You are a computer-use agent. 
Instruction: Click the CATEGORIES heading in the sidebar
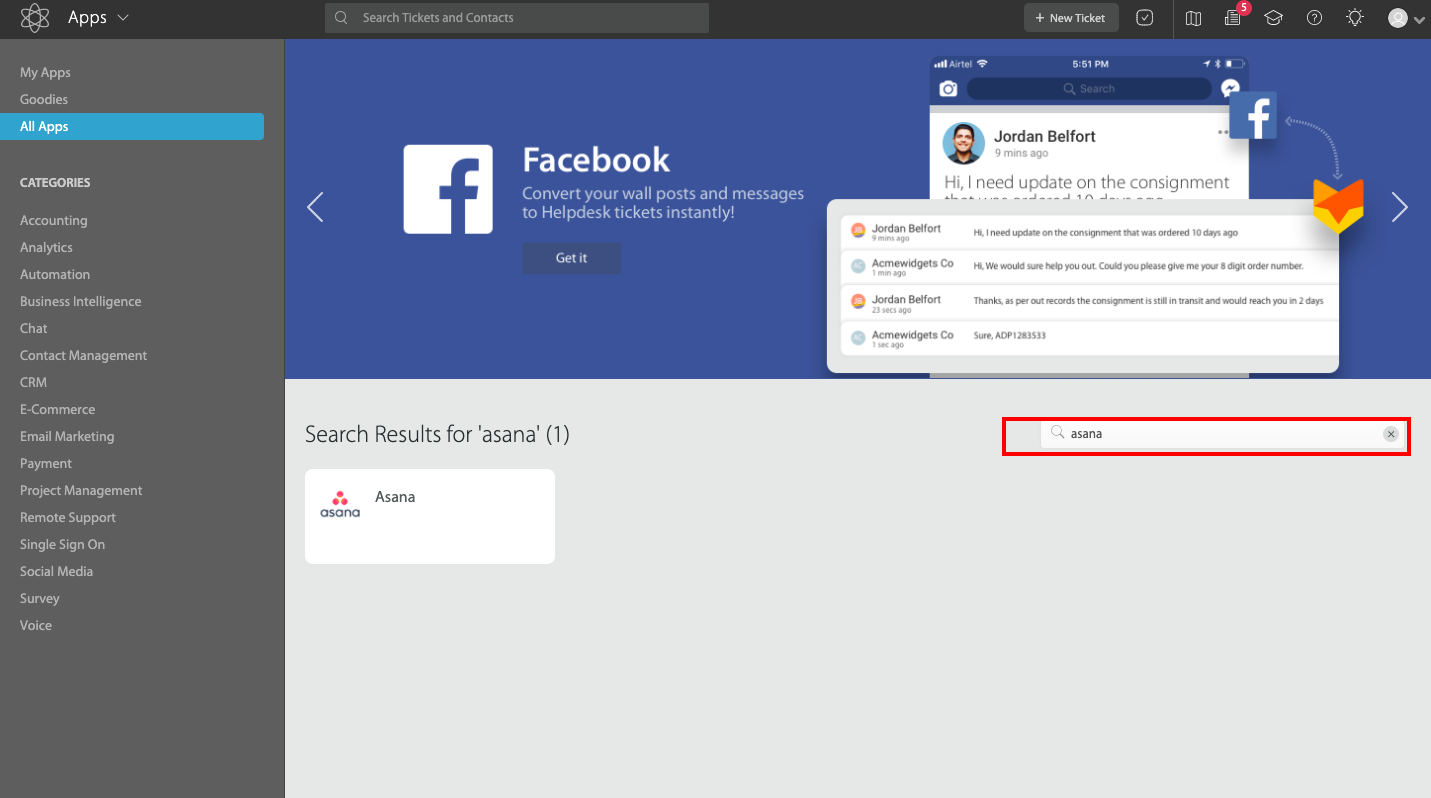coord(55,183)
